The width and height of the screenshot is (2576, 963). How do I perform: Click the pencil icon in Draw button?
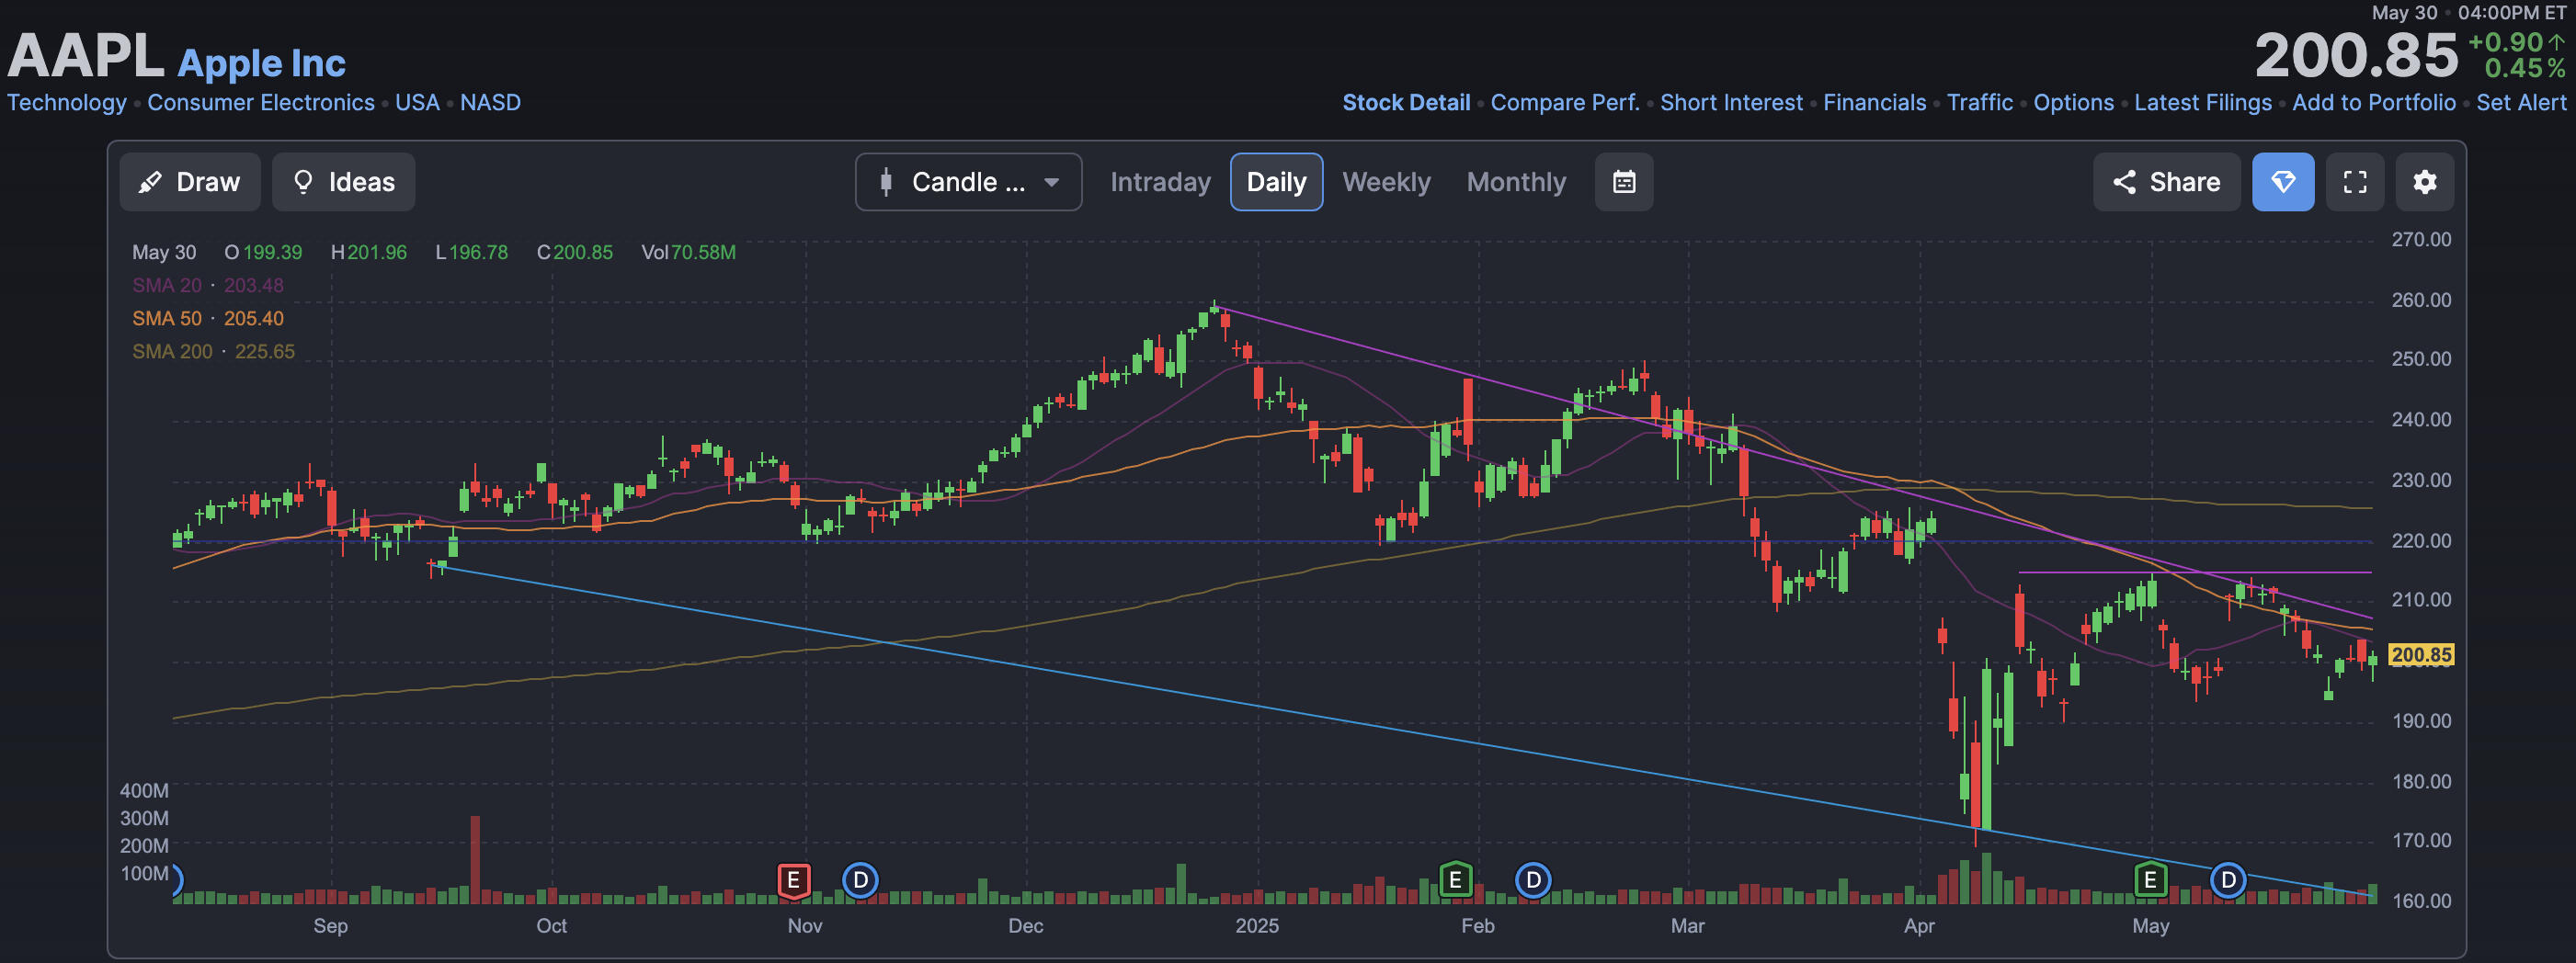150,182
